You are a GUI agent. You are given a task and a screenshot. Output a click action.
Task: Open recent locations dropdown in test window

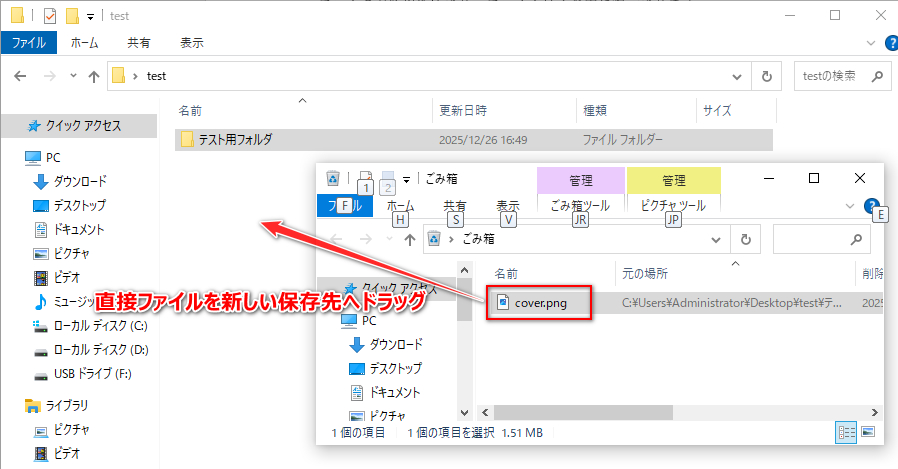(73, 76)
